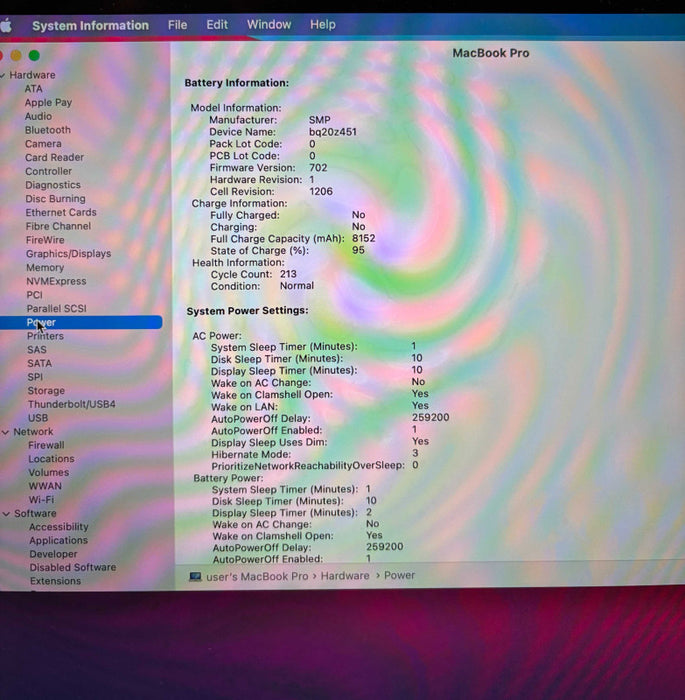Click the Full Charge Capacity value 8152
The width and height of the screenshot is (685, 700).
(363, 238)
